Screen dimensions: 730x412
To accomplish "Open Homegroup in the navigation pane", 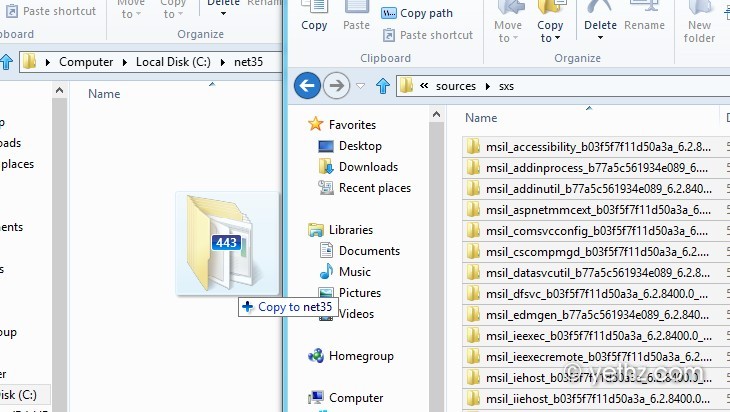I will tap(361, 356).
